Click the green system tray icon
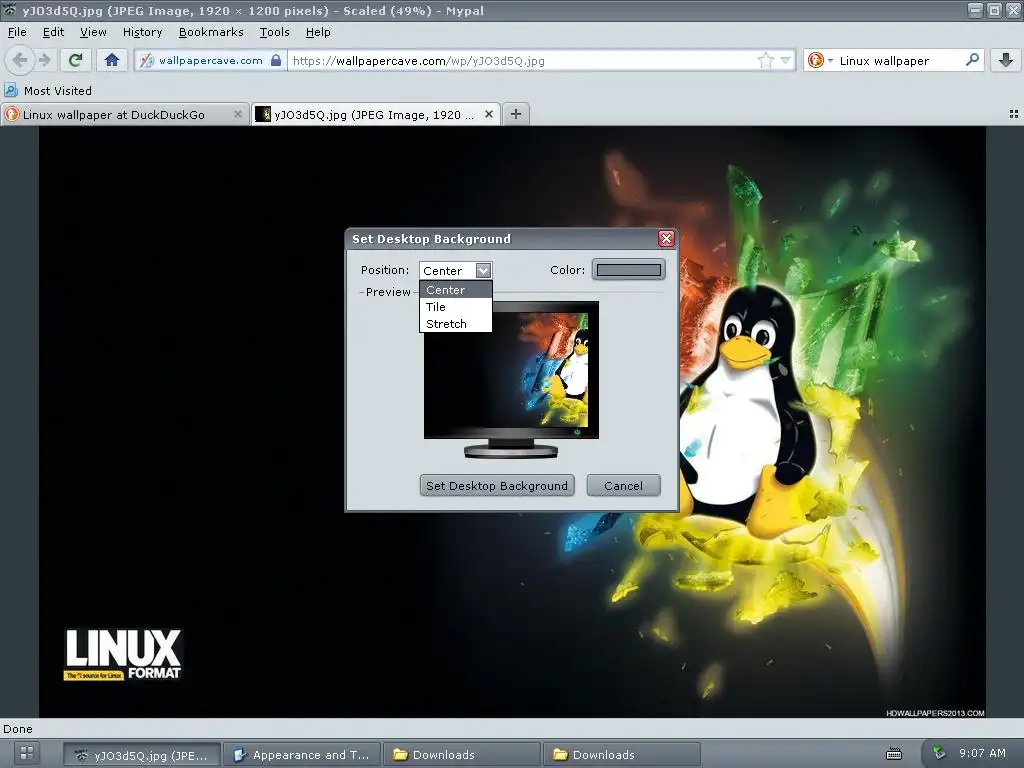This screenshot has width=1024, height=768. pyautogui.click(x=938, y=753)
